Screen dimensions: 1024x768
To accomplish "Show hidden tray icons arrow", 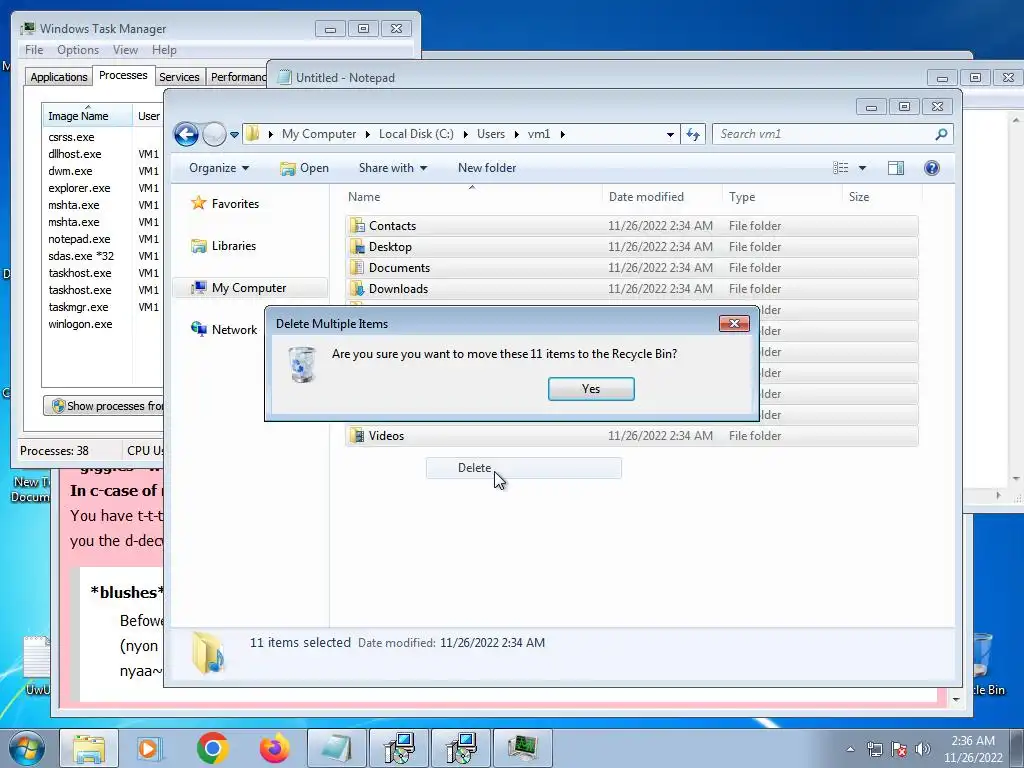I will tap(850, 749).
